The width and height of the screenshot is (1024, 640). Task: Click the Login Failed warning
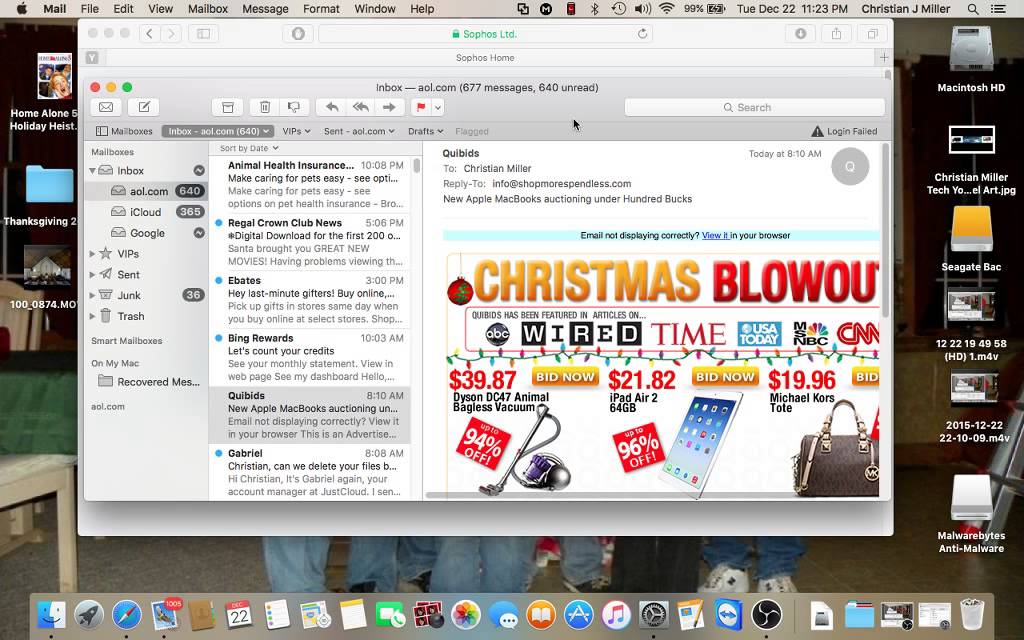pyautogui.click(x=844, y=131)
